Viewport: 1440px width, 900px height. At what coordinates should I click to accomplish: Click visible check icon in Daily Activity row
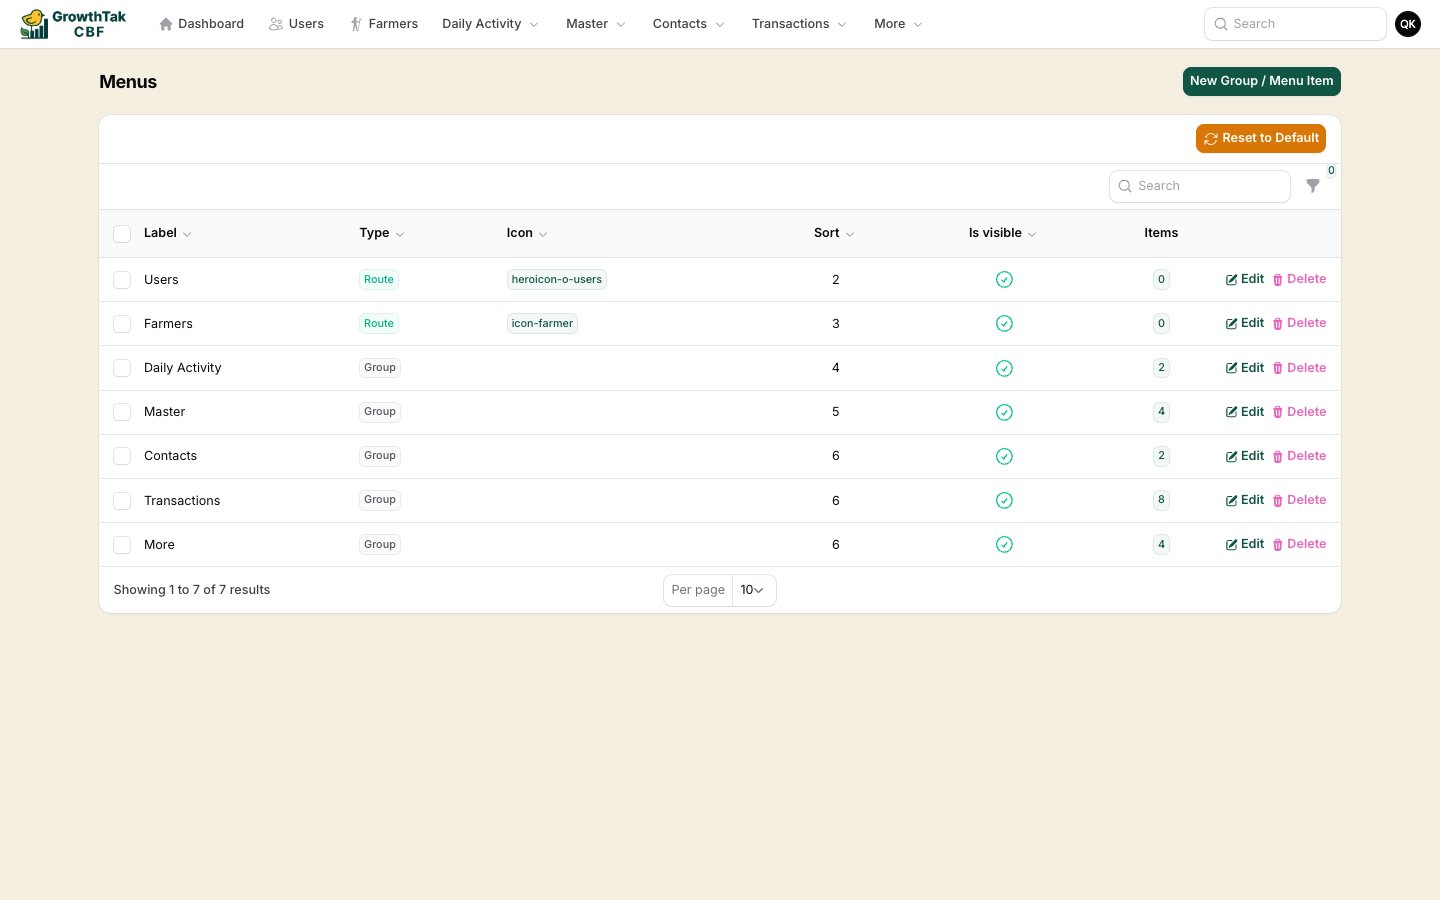1004,368
